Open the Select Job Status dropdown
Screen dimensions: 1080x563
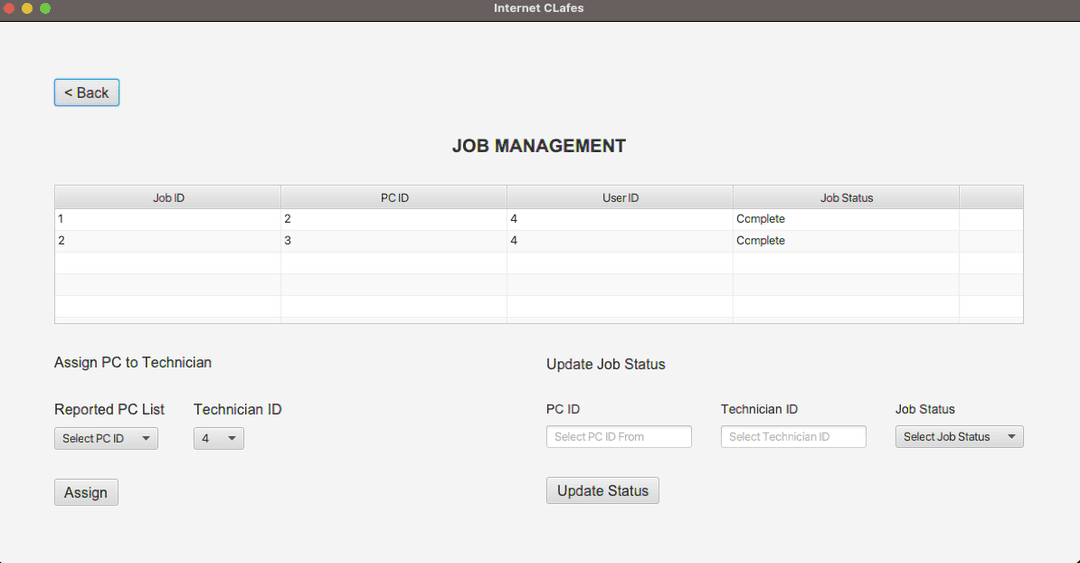[x=958, y=437]
